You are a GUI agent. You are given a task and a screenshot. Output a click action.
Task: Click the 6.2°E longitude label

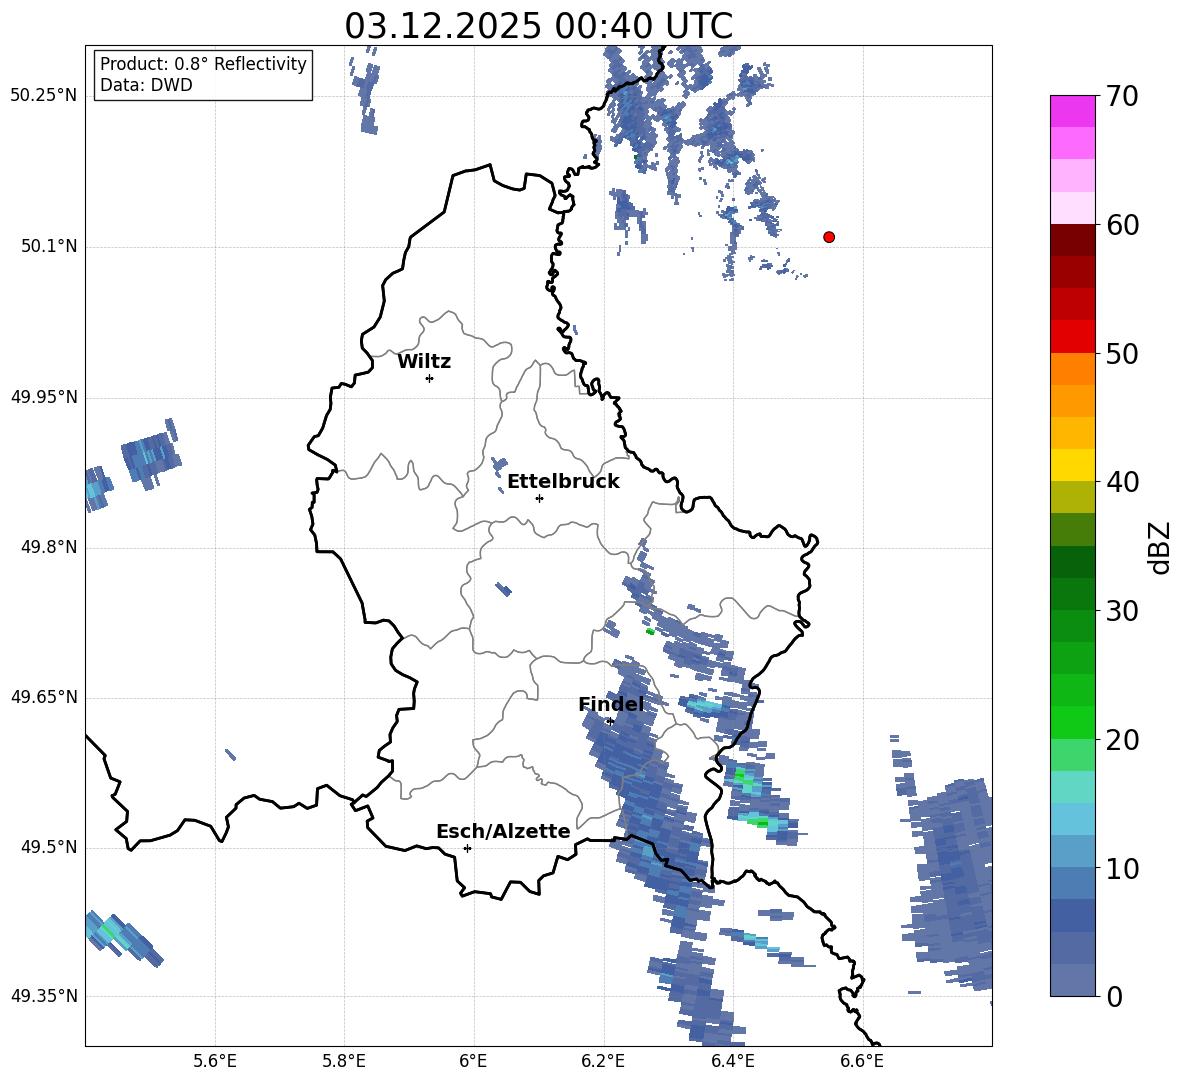click(603, 1061)
